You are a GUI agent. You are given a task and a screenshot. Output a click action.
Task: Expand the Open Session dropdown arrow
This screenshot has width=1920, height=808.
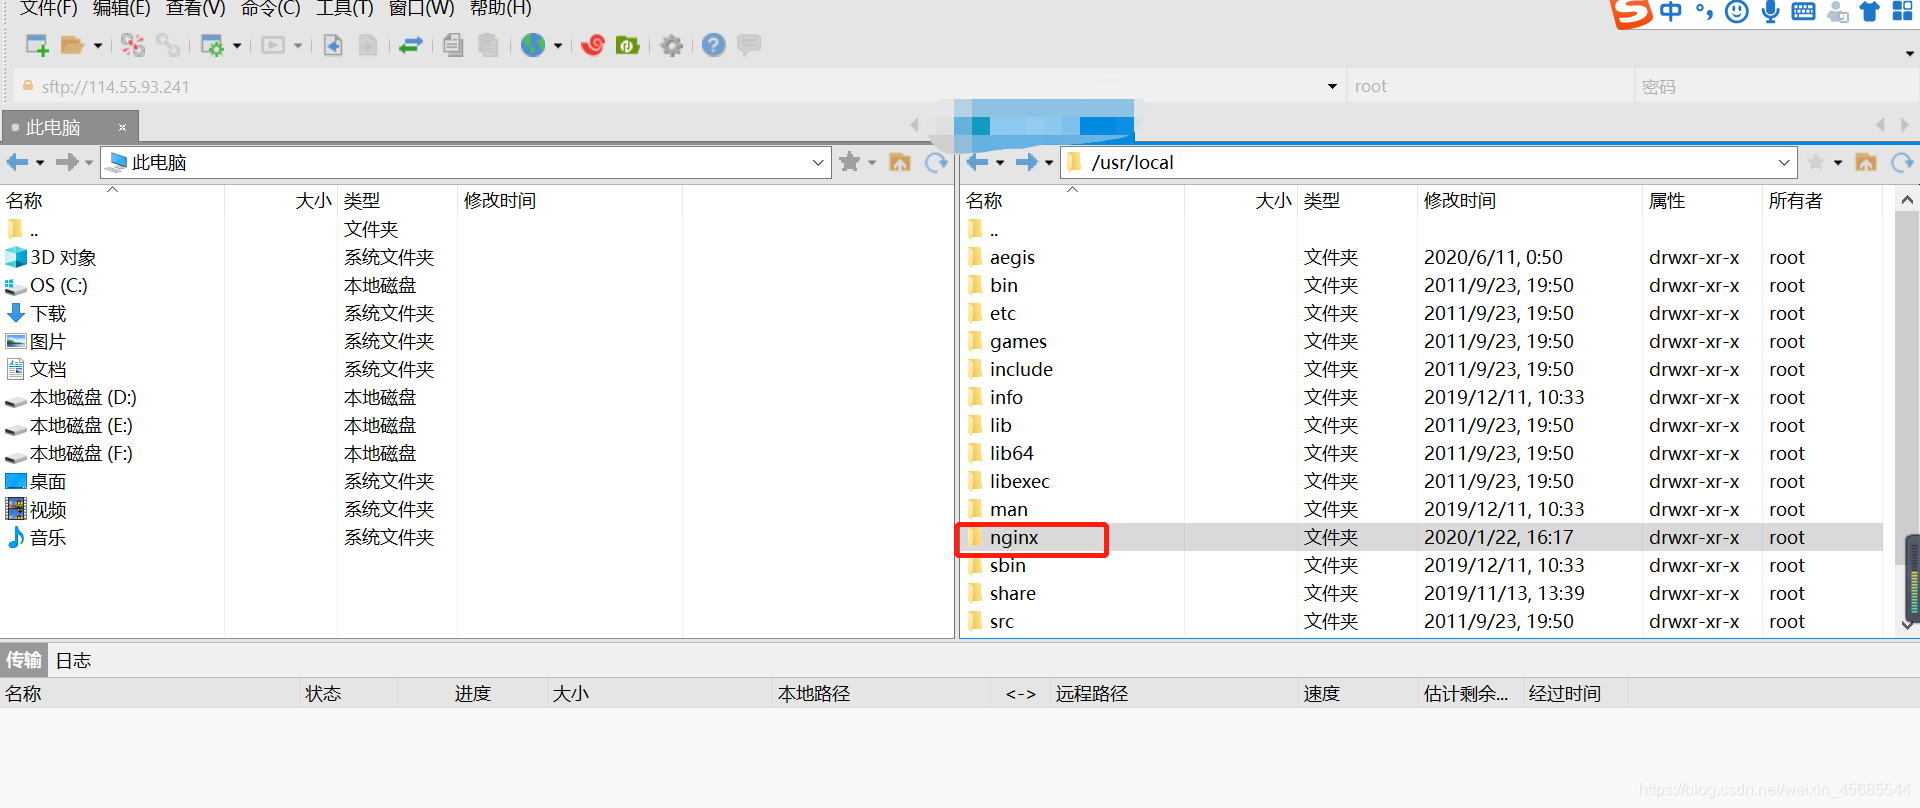coord(98,46)
